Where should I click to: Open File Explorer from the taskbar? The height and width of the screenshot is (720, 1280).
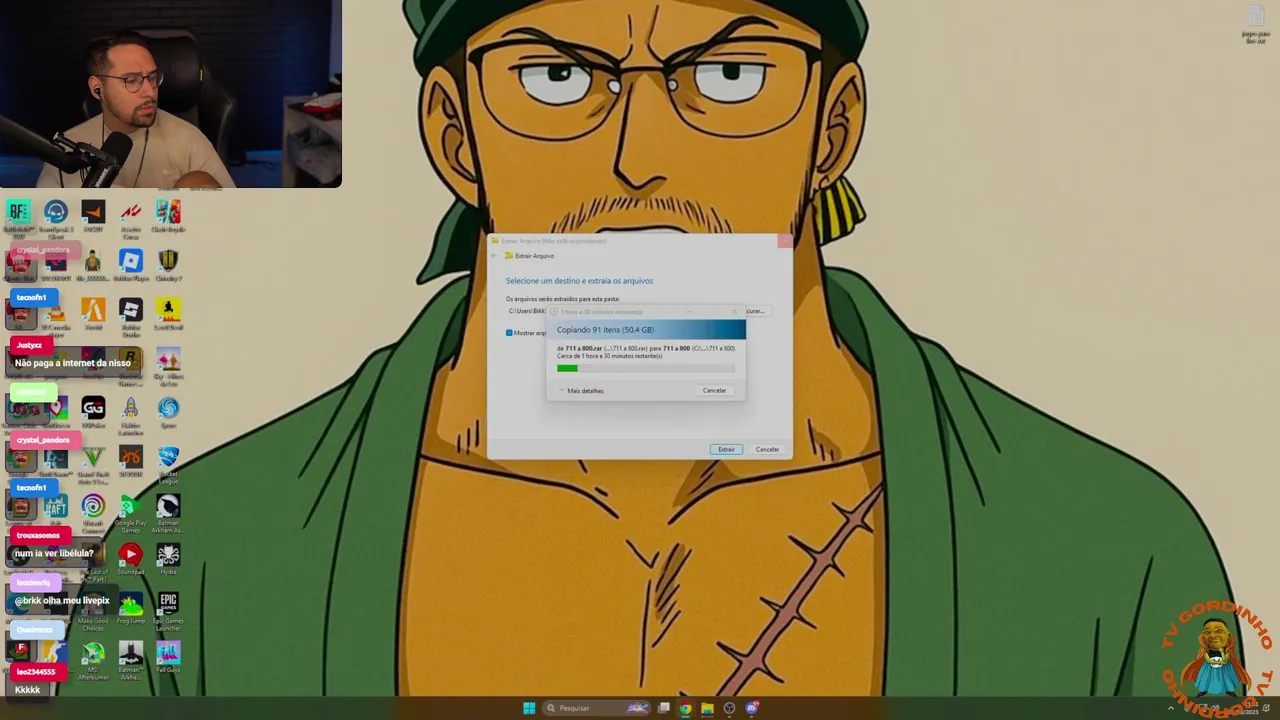coord(707,708)
